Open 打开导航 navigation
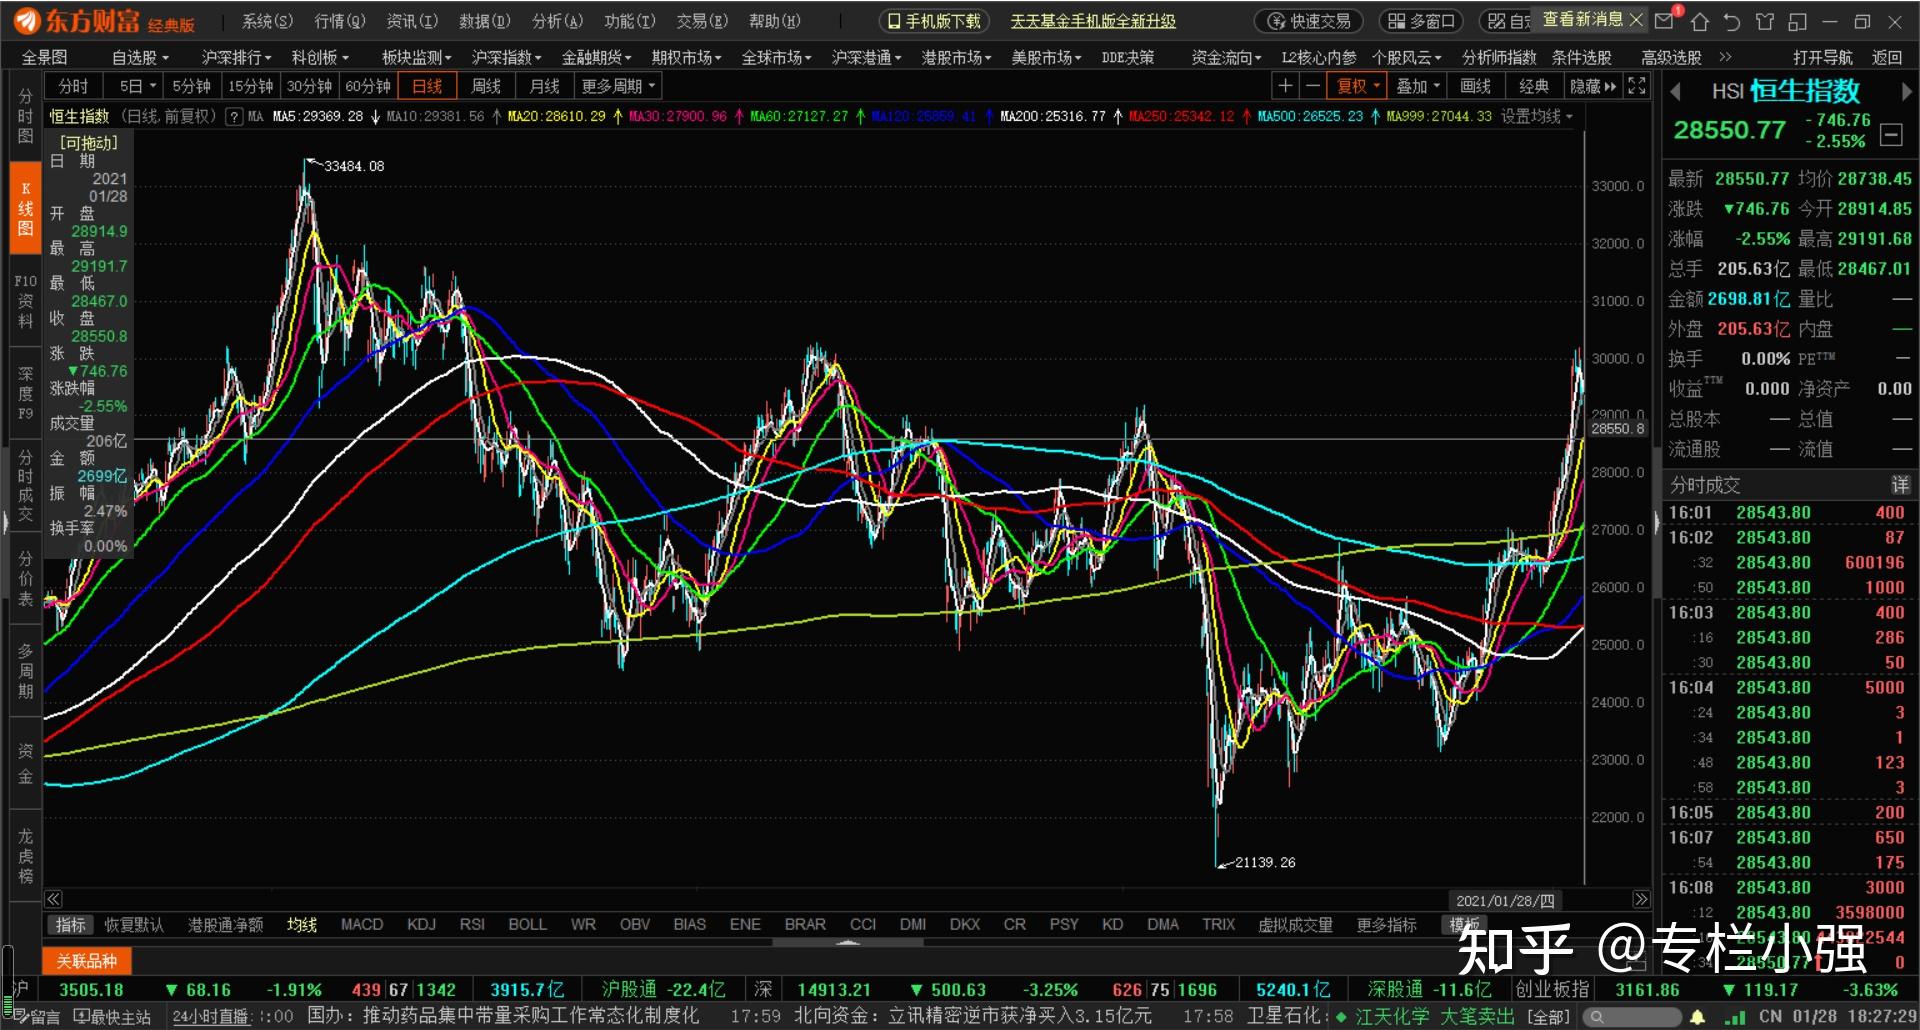Image resolution: width=1920 pixels, height=1030 pixels. coord(1822,57)
